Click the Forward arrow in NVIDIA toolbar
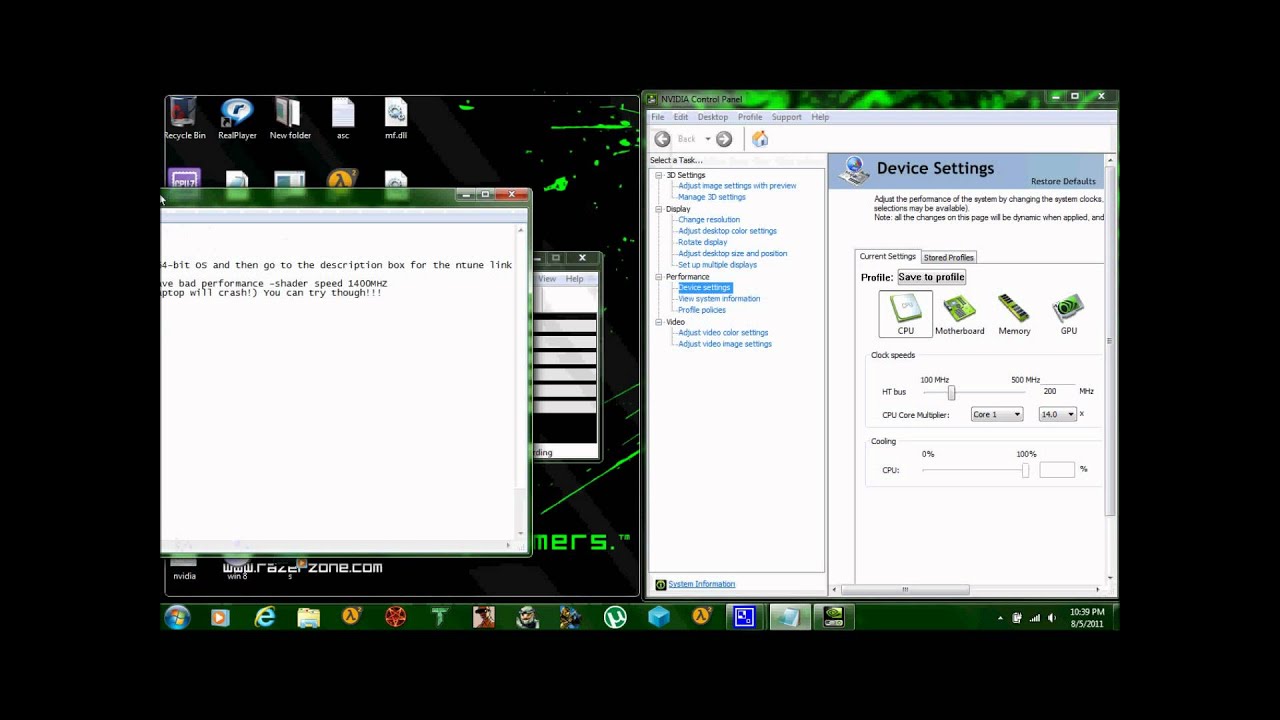 pos(724,139)
